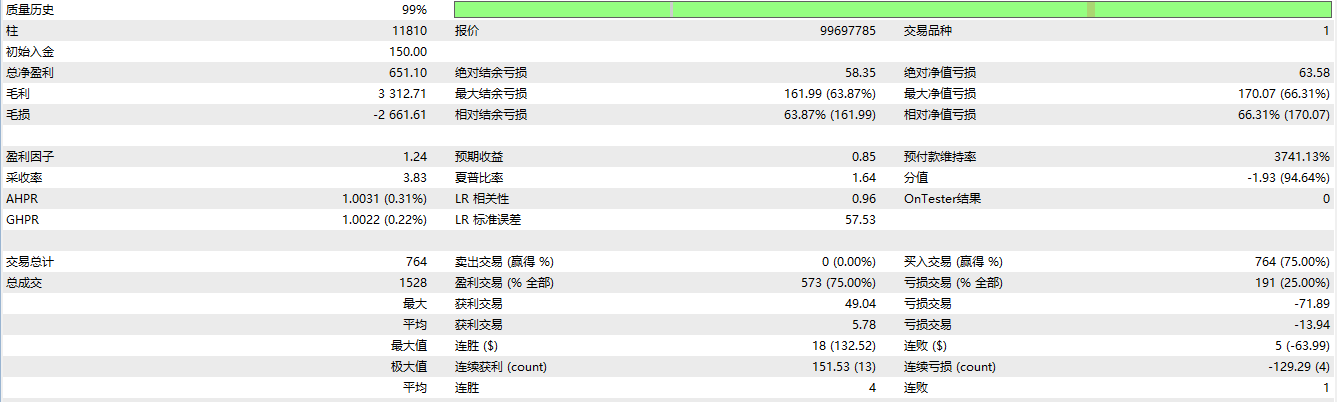Click the recovery factor value 3.83
This screenshot has height=402, width=1337.
tap(417, 178)
